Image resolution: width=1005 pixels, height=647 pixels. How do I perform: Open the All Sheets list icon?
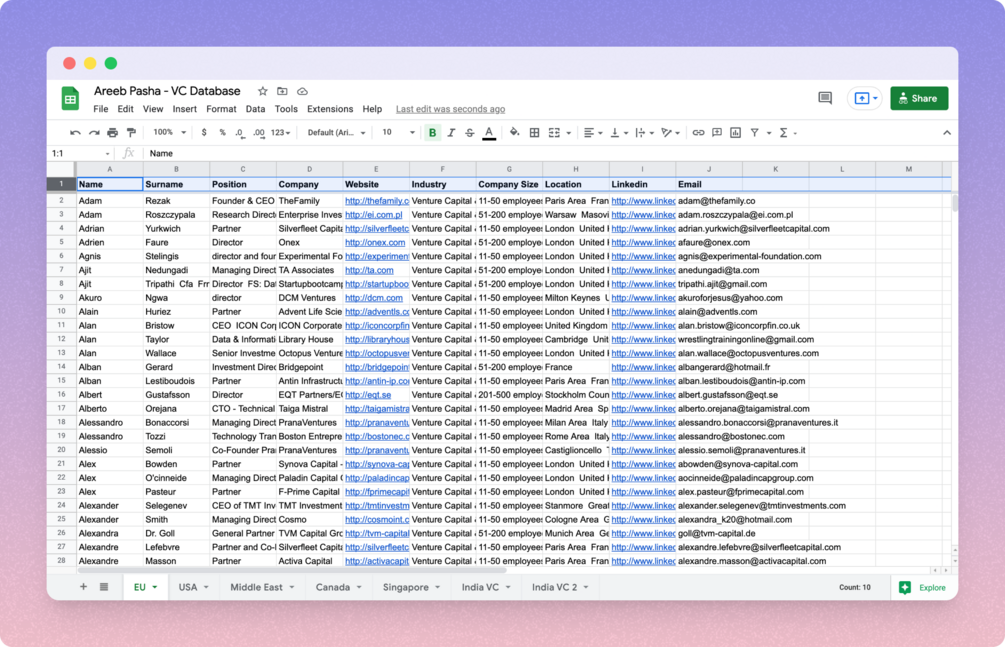[x=104, y=587]
